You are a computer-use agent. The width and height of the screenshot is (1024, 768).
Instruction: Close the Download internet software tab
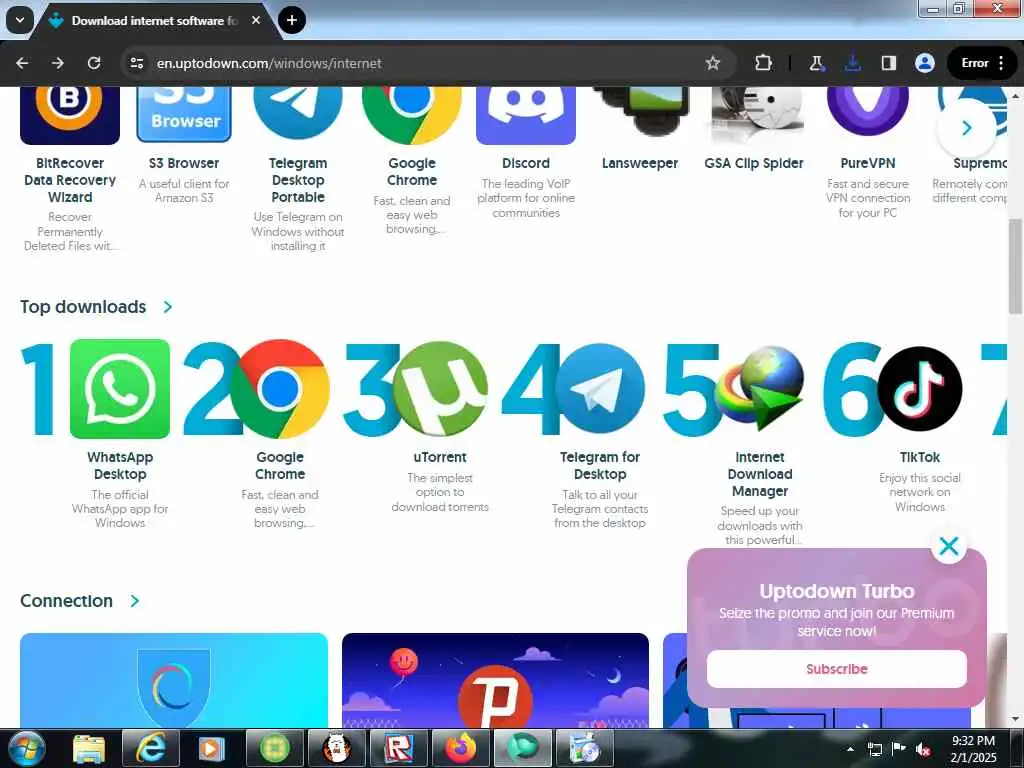256,20
